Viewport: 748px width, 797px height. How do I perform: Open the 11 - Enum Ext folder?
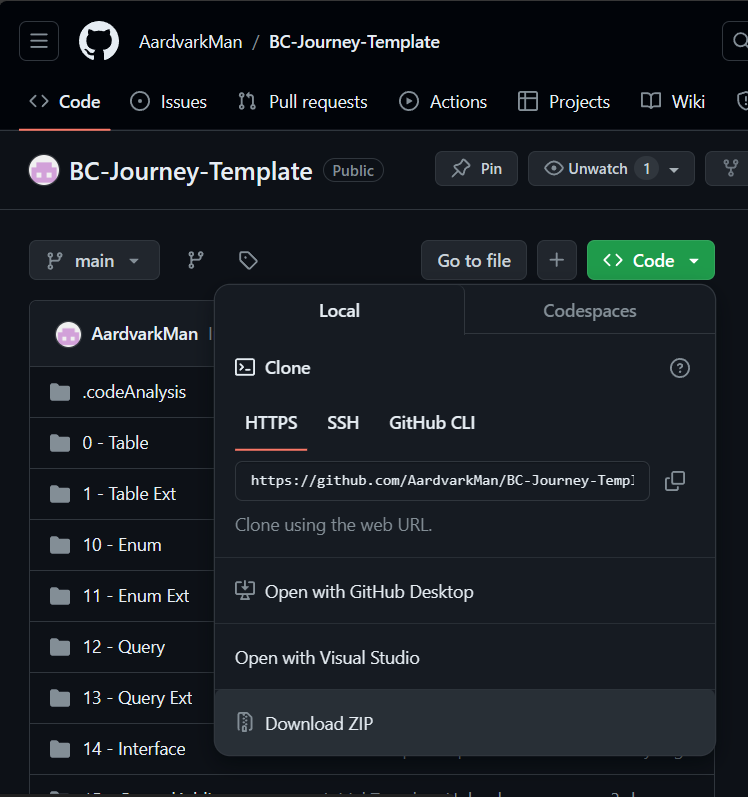coord(136,596)
